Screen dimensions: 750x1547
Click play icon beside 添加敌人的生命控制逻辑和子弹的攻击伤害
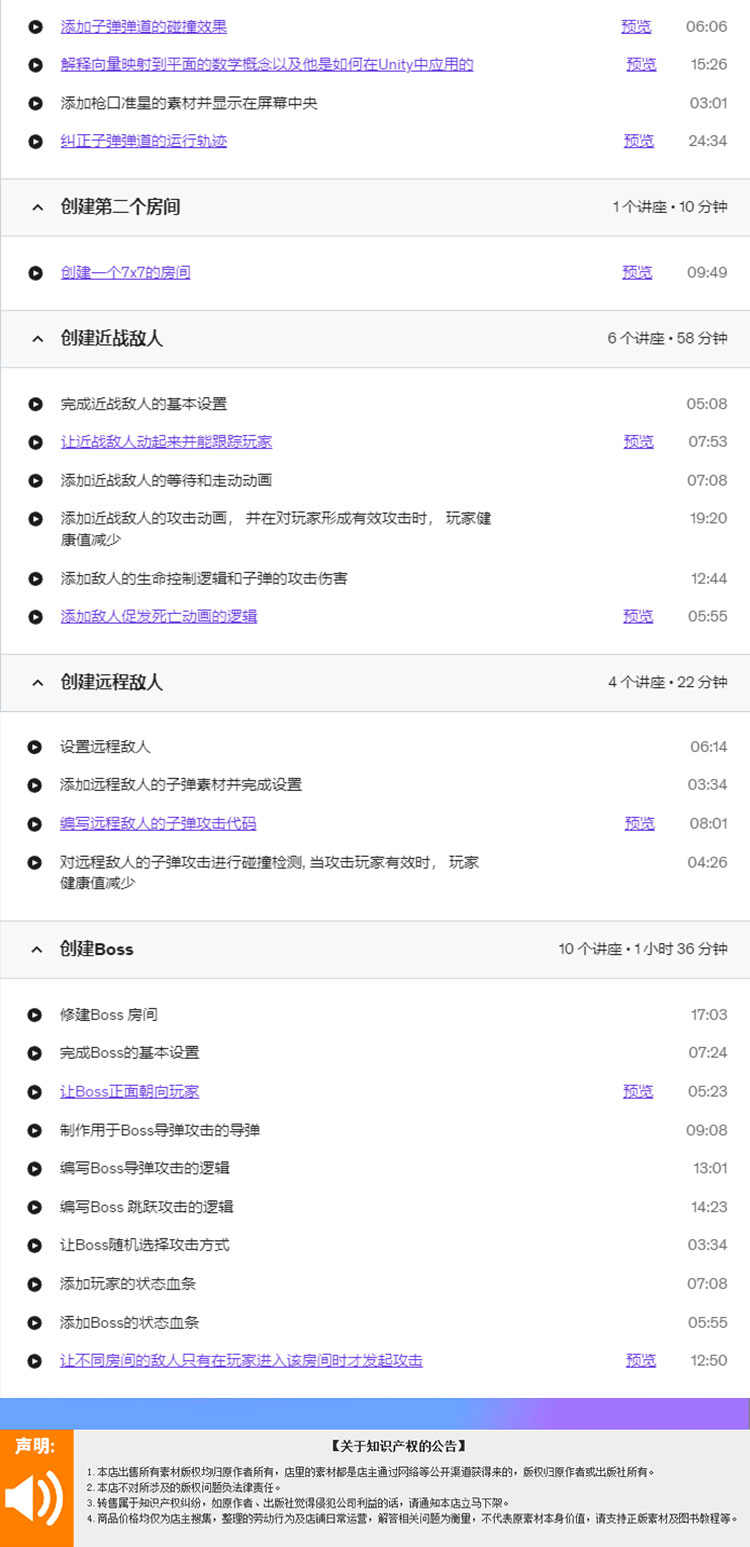pyautogui.click(x=36, y=578)
